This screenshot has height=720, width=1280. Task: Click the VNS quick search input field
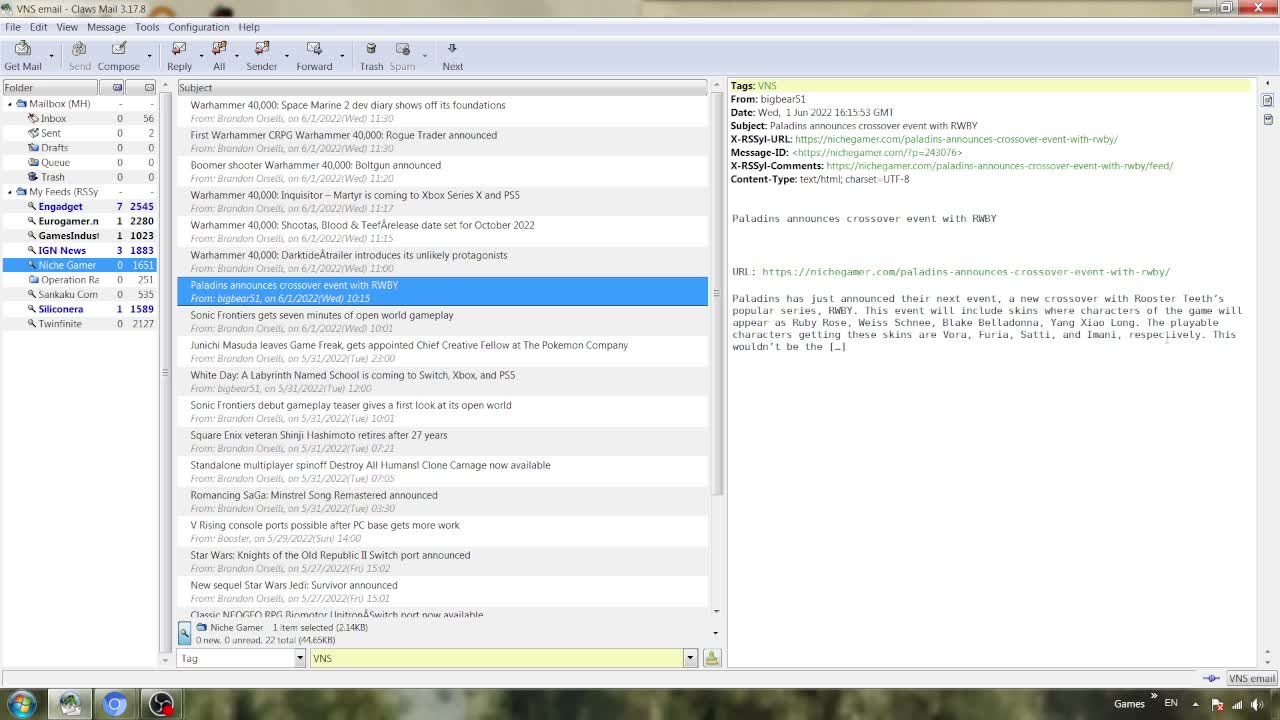point(497,658)
